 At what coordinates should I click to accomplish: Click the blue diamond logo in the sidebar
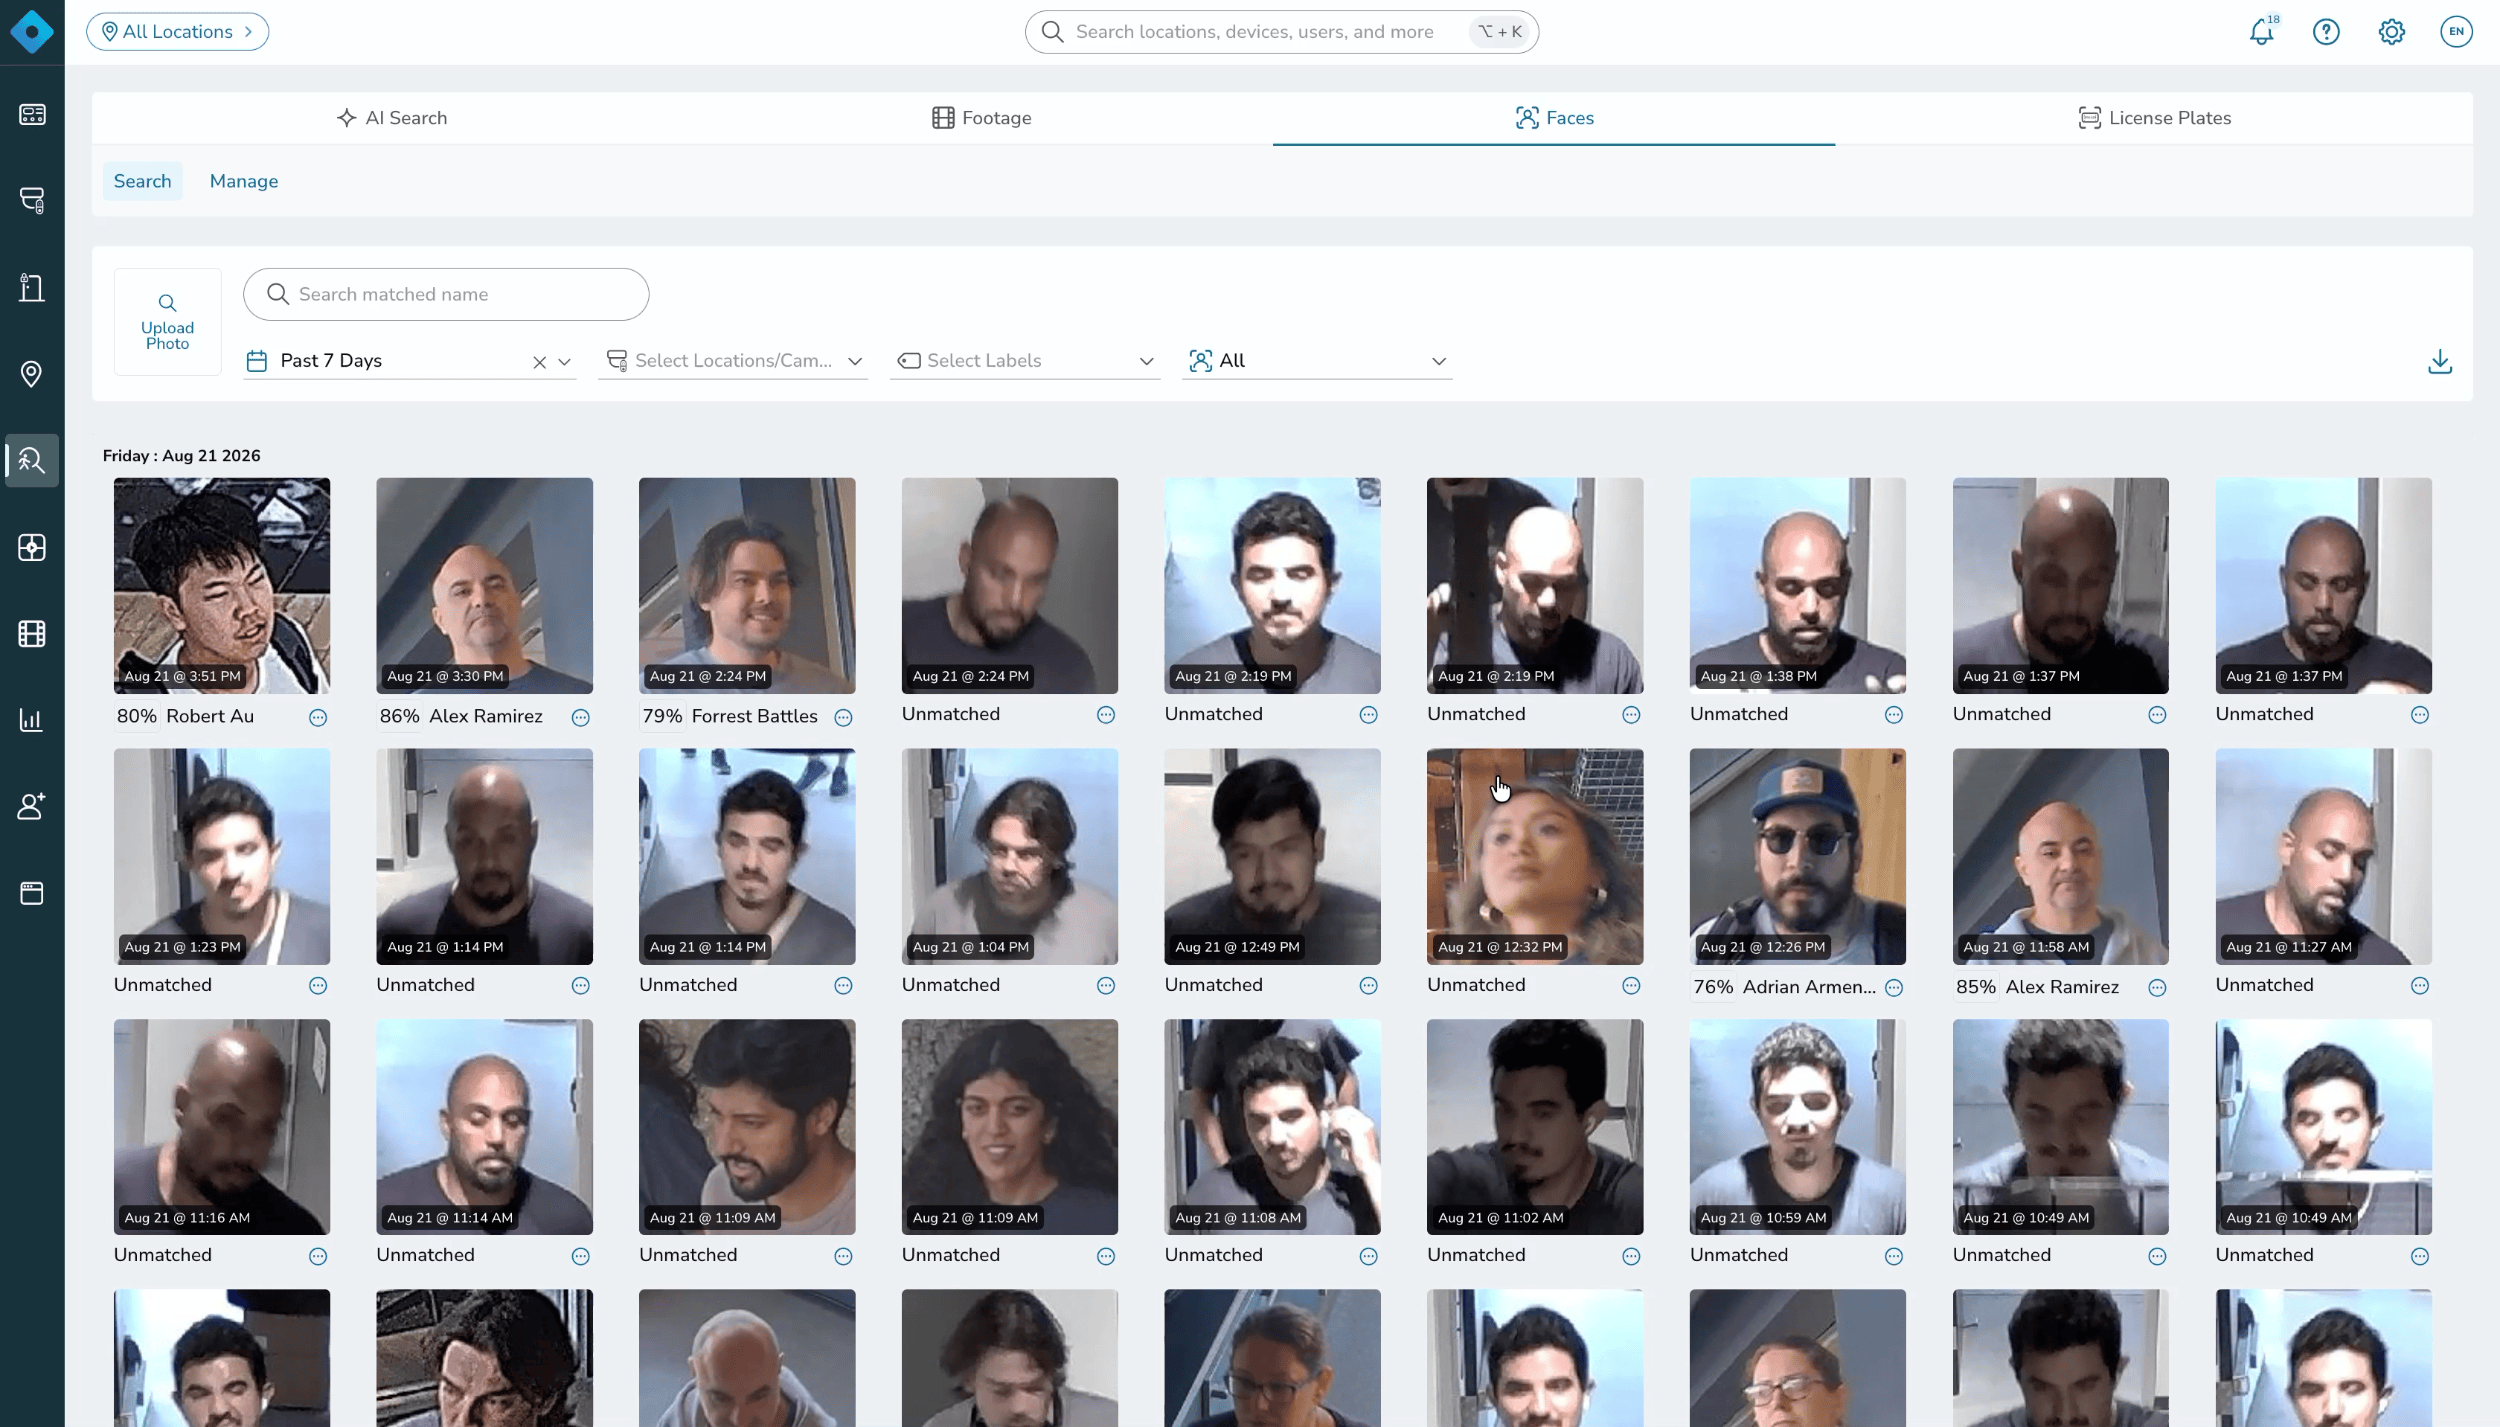(x=32, y=32)
